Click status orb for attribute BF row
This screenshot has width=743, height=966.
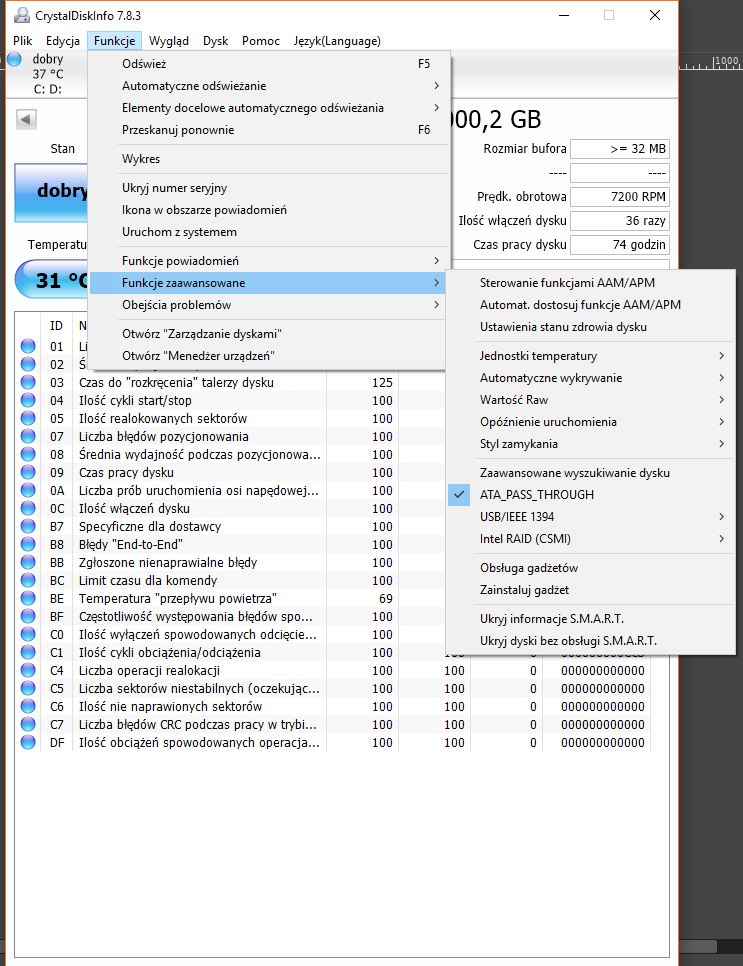[x=28, y=617]
